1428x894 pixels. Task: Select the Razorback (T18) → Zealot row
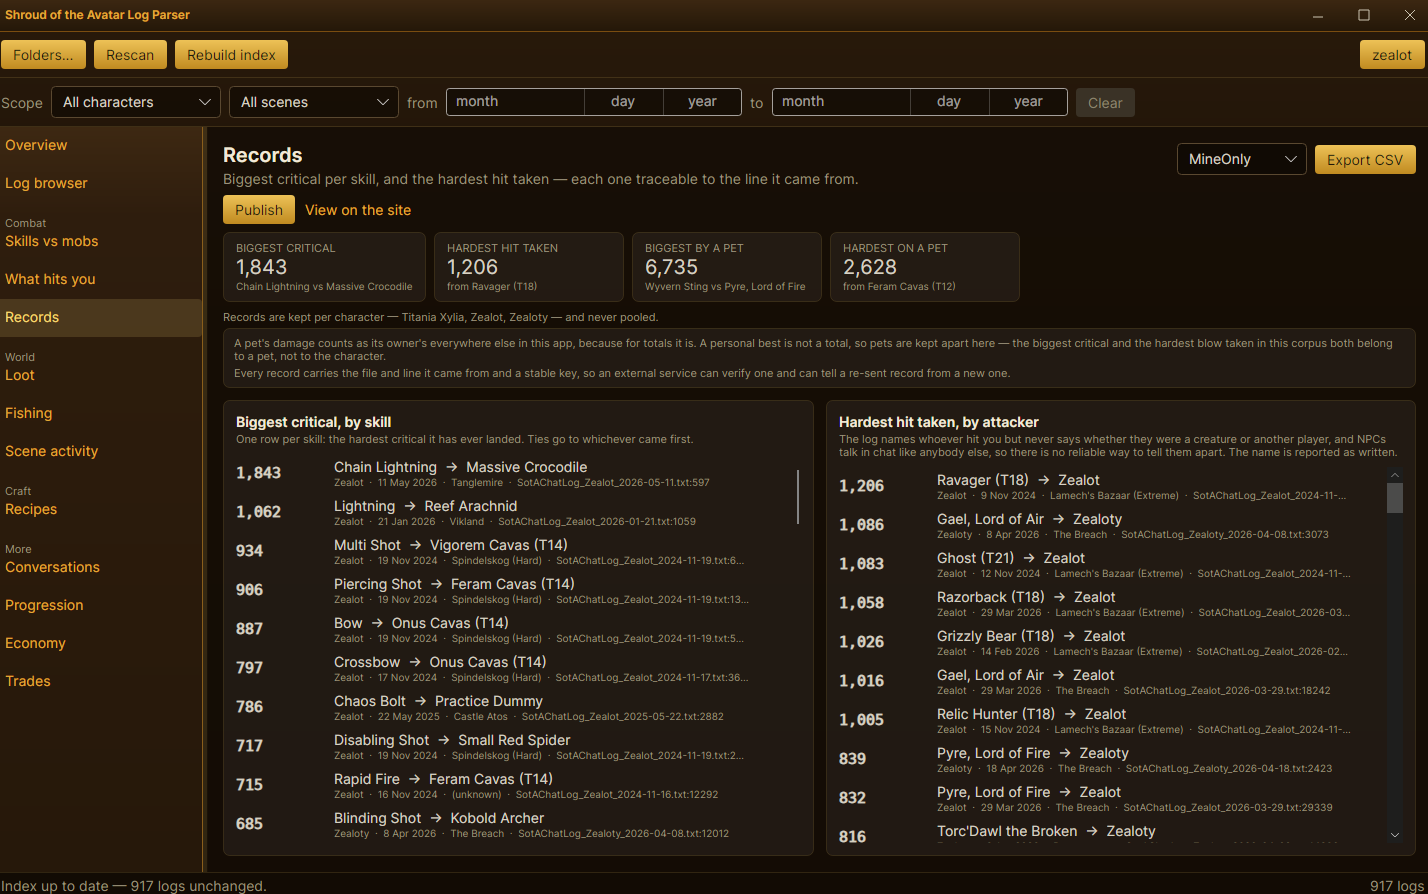click(1110, 603)
